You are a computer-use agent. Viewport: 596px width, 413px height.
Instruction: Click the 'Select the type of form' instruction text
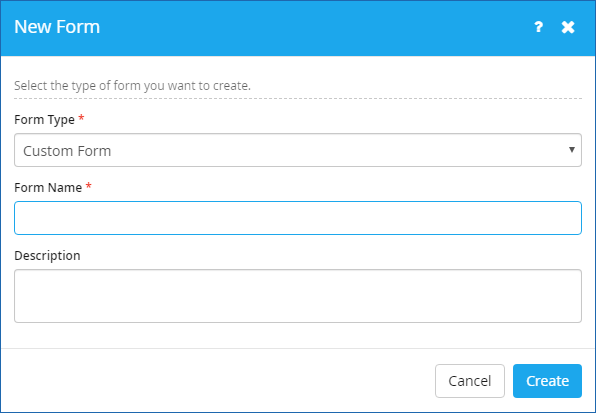point(132,86)
